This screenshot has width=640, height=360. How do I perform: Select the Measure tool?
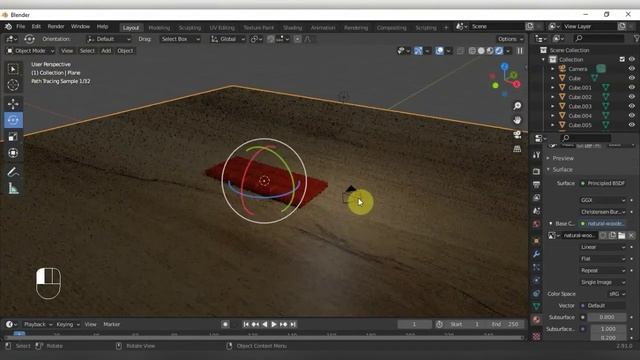coord(13,188)
